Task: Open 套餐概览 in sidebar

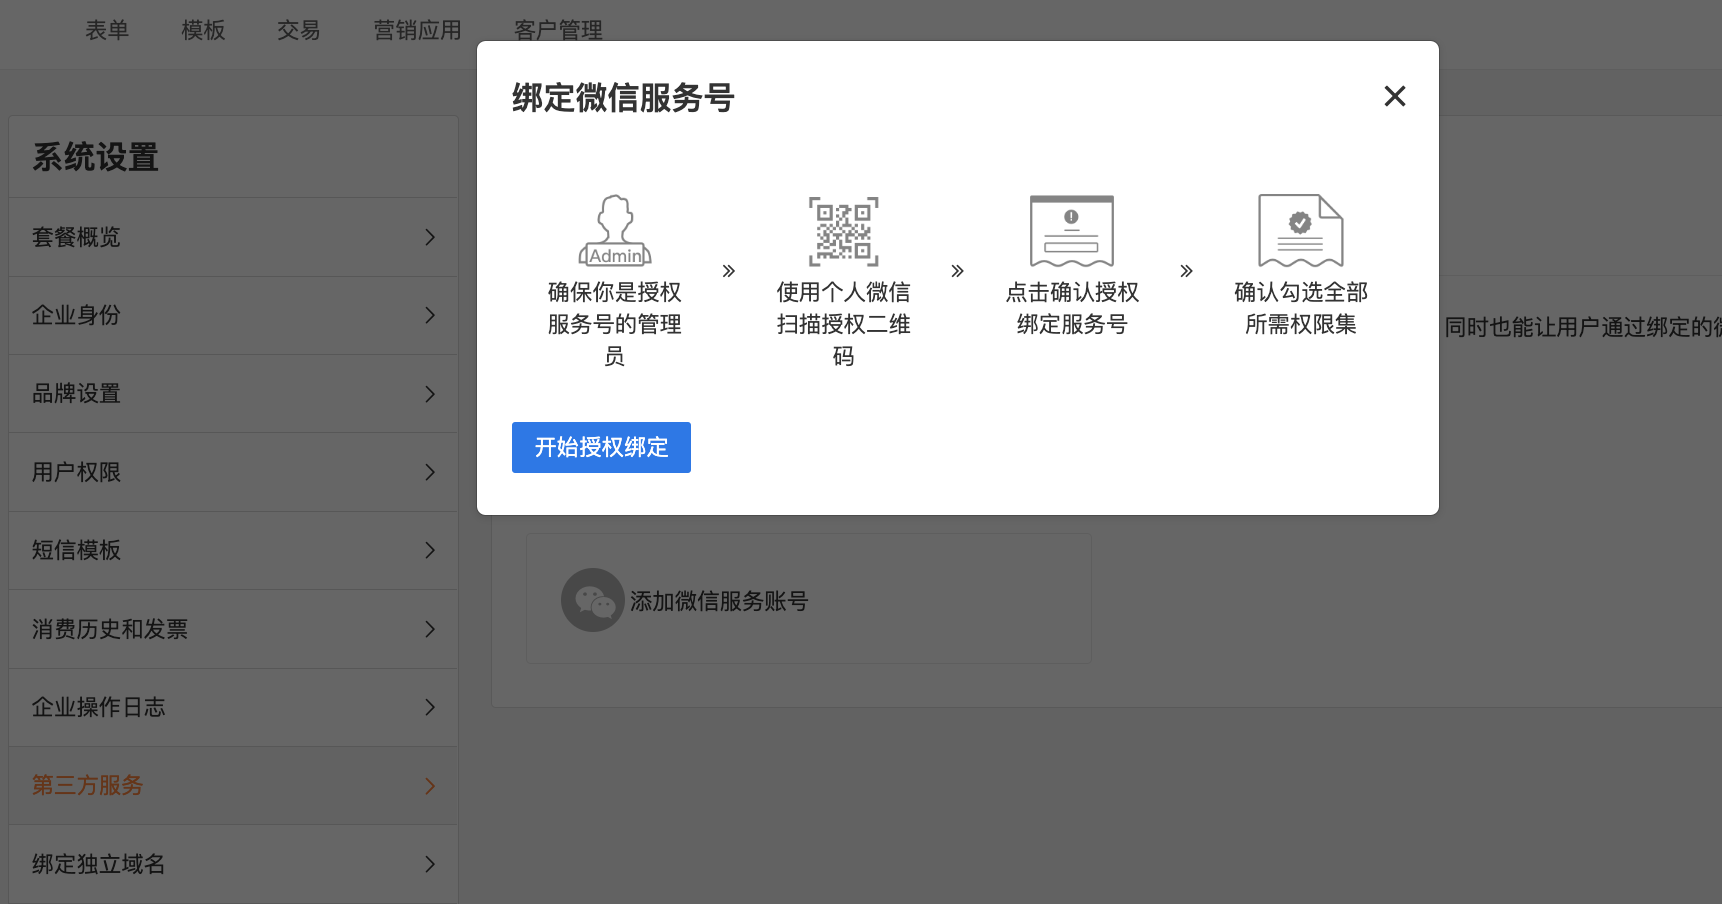Action: pyautogui.click(x=233, y=237)
